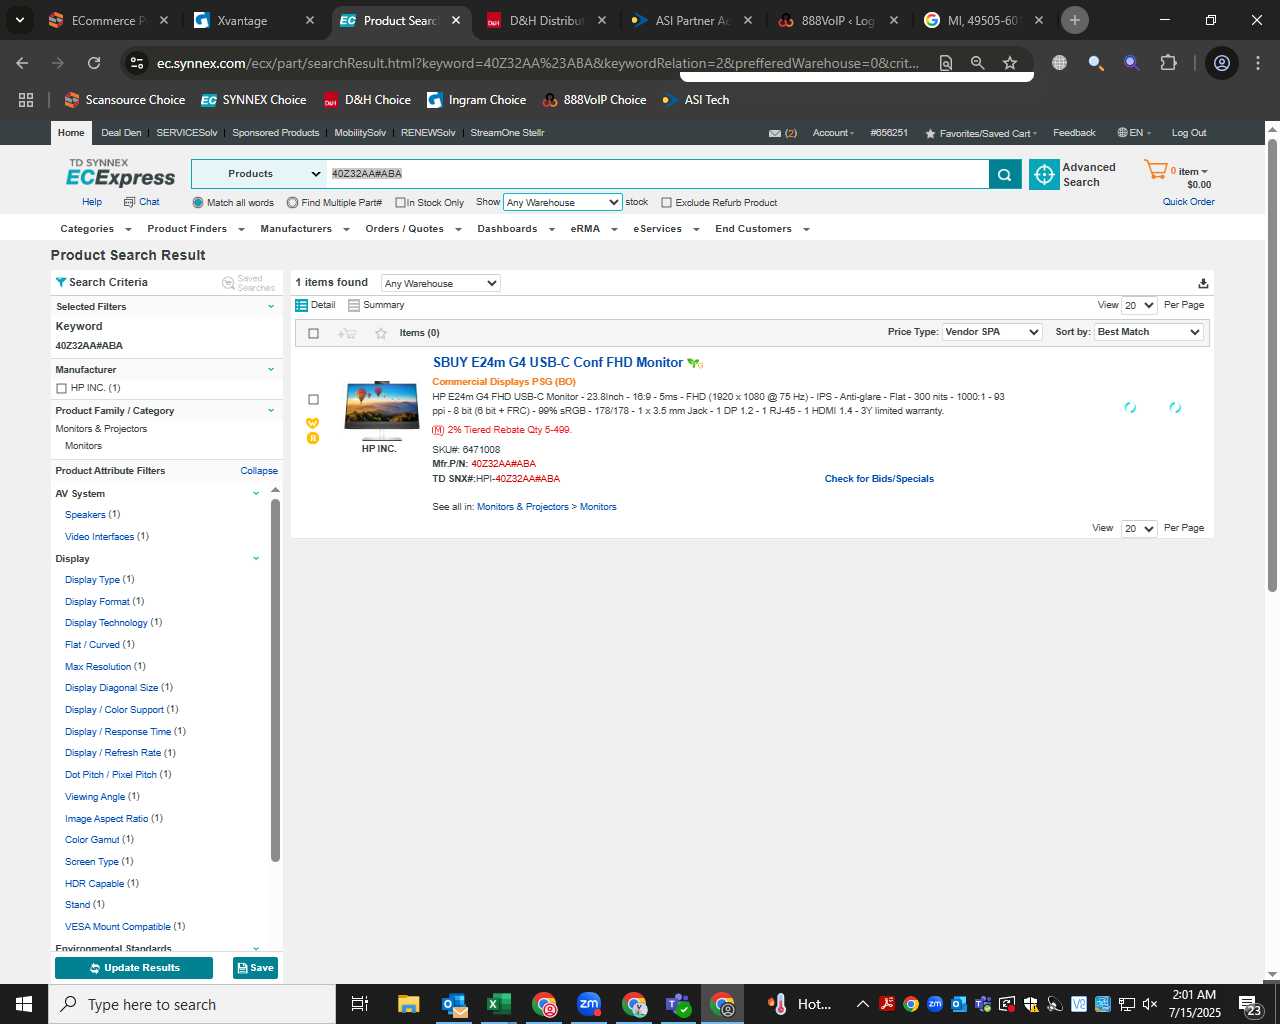The height and width of the screenshot is (1024, 1280).
Task: Check Exclude Refurb Product checkbox
Action: pos(666,203)
